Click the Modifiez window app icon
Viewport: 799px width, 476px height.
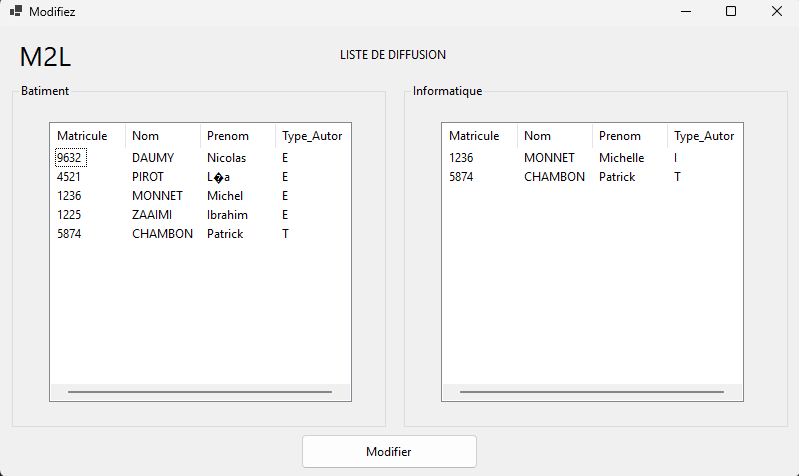tap(16, 11)
